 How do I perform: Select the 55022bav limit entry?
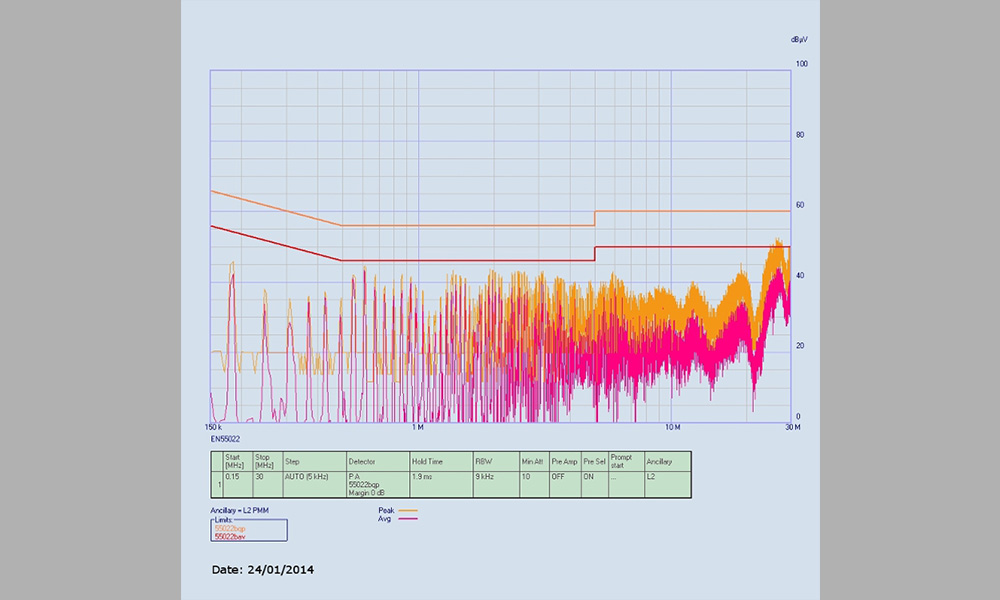(x=230, y=537)
